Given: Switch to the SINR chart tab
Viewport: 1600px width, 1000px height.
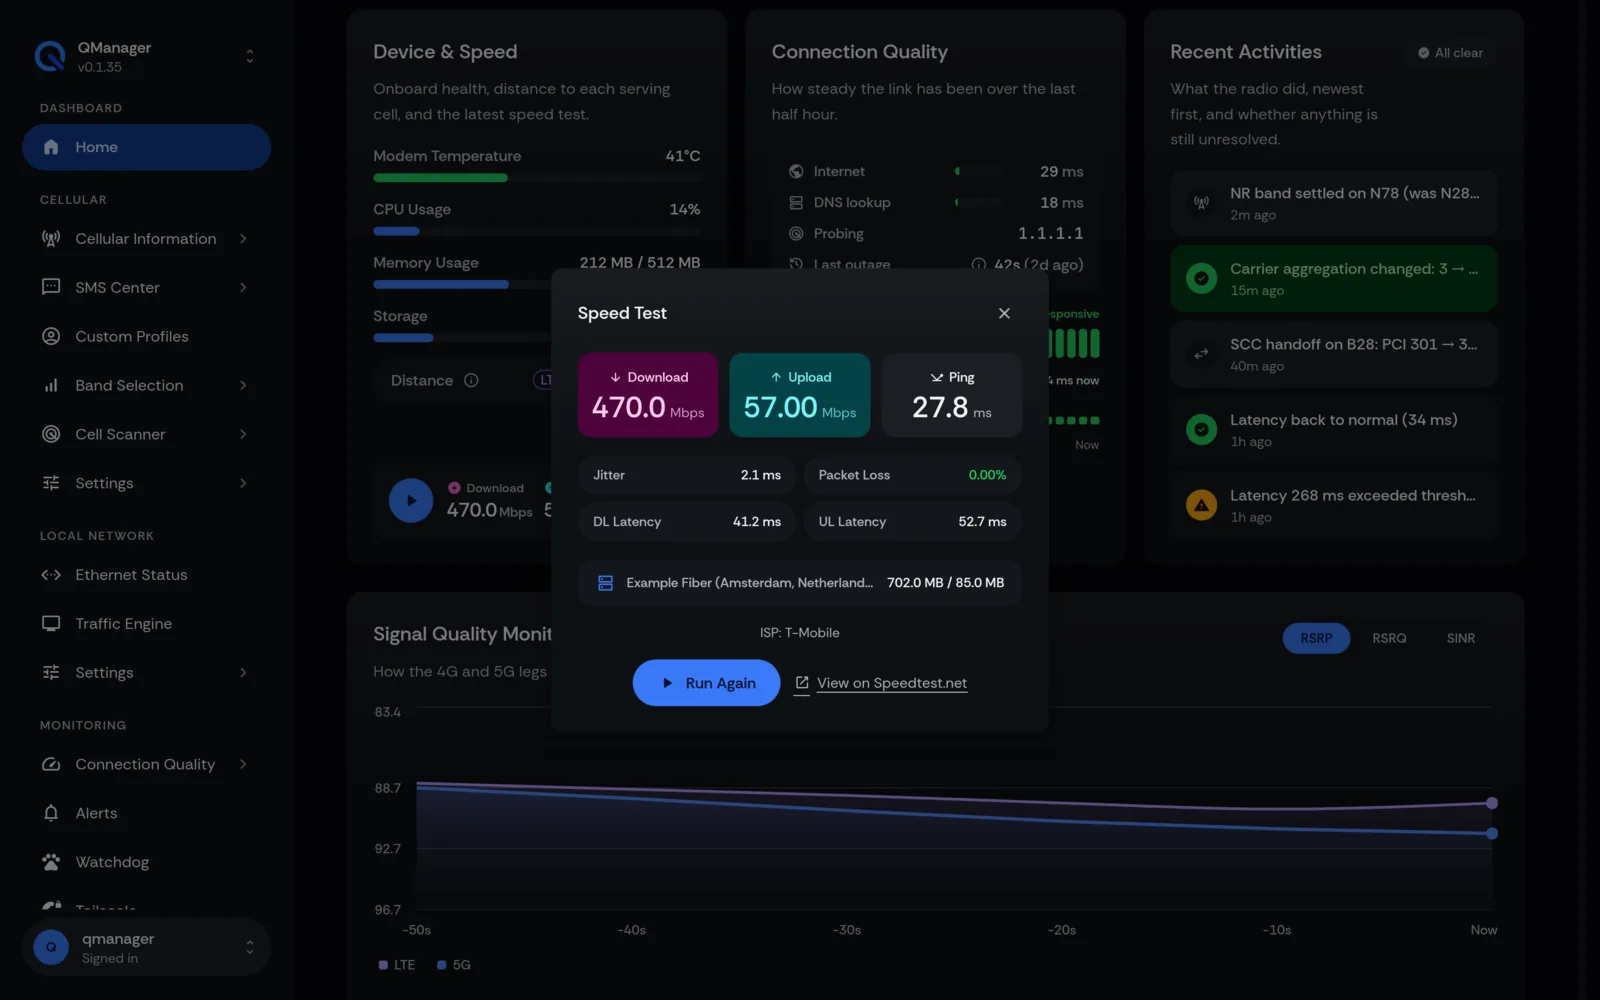Looking at the screenshot, I should click(x=1460, y=638).
